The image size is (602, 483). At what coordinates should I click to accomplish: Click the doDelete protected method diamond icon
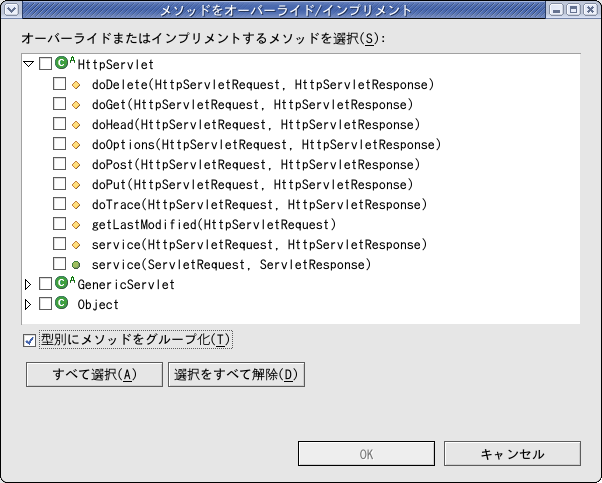tap(76, 84)
